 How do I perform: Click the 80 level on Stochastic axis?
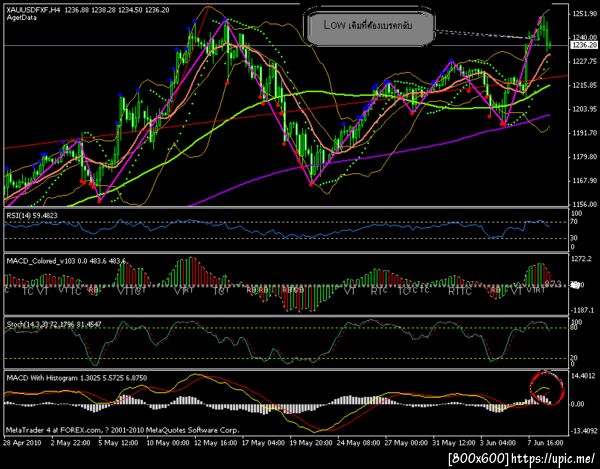pyautogui.click(x=574, y=327)
